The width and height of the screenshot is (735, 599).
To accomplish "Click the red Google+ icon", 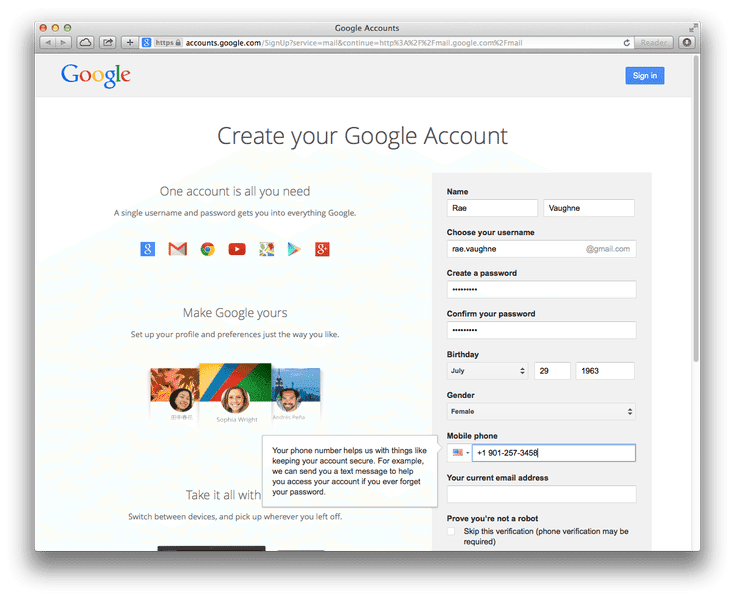I will coord(322,249).
